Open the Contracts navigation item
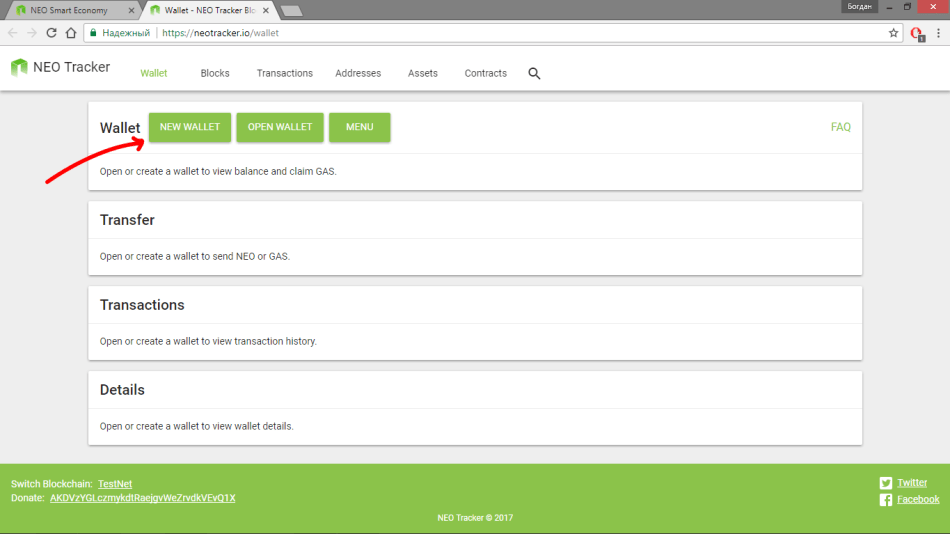The width and height of the screenshot is (950, 534). coord(485,73)
